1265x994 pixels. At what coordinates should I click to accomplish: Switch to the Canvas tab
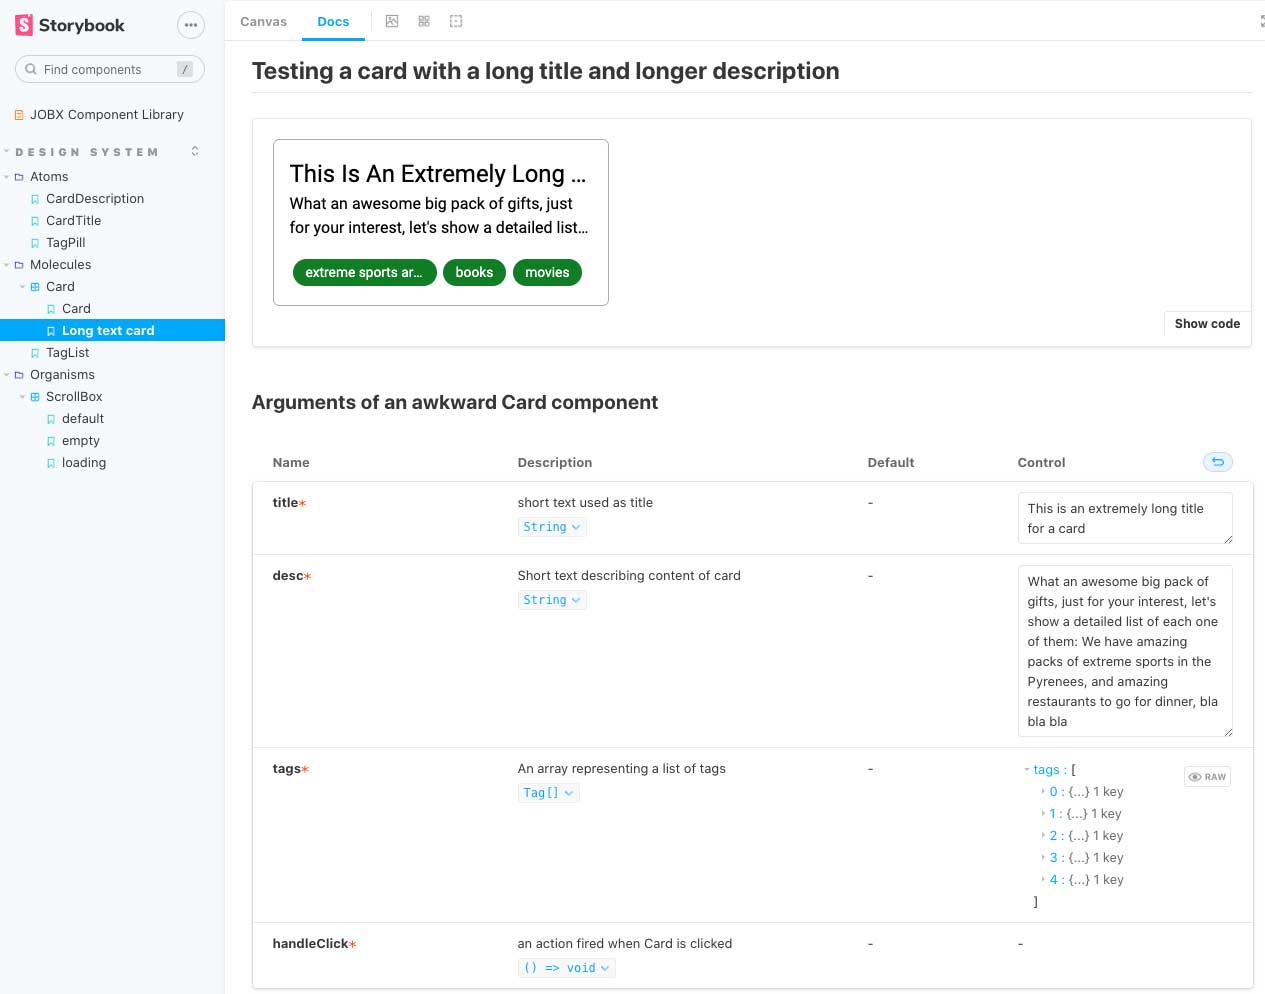coord(263,21)
